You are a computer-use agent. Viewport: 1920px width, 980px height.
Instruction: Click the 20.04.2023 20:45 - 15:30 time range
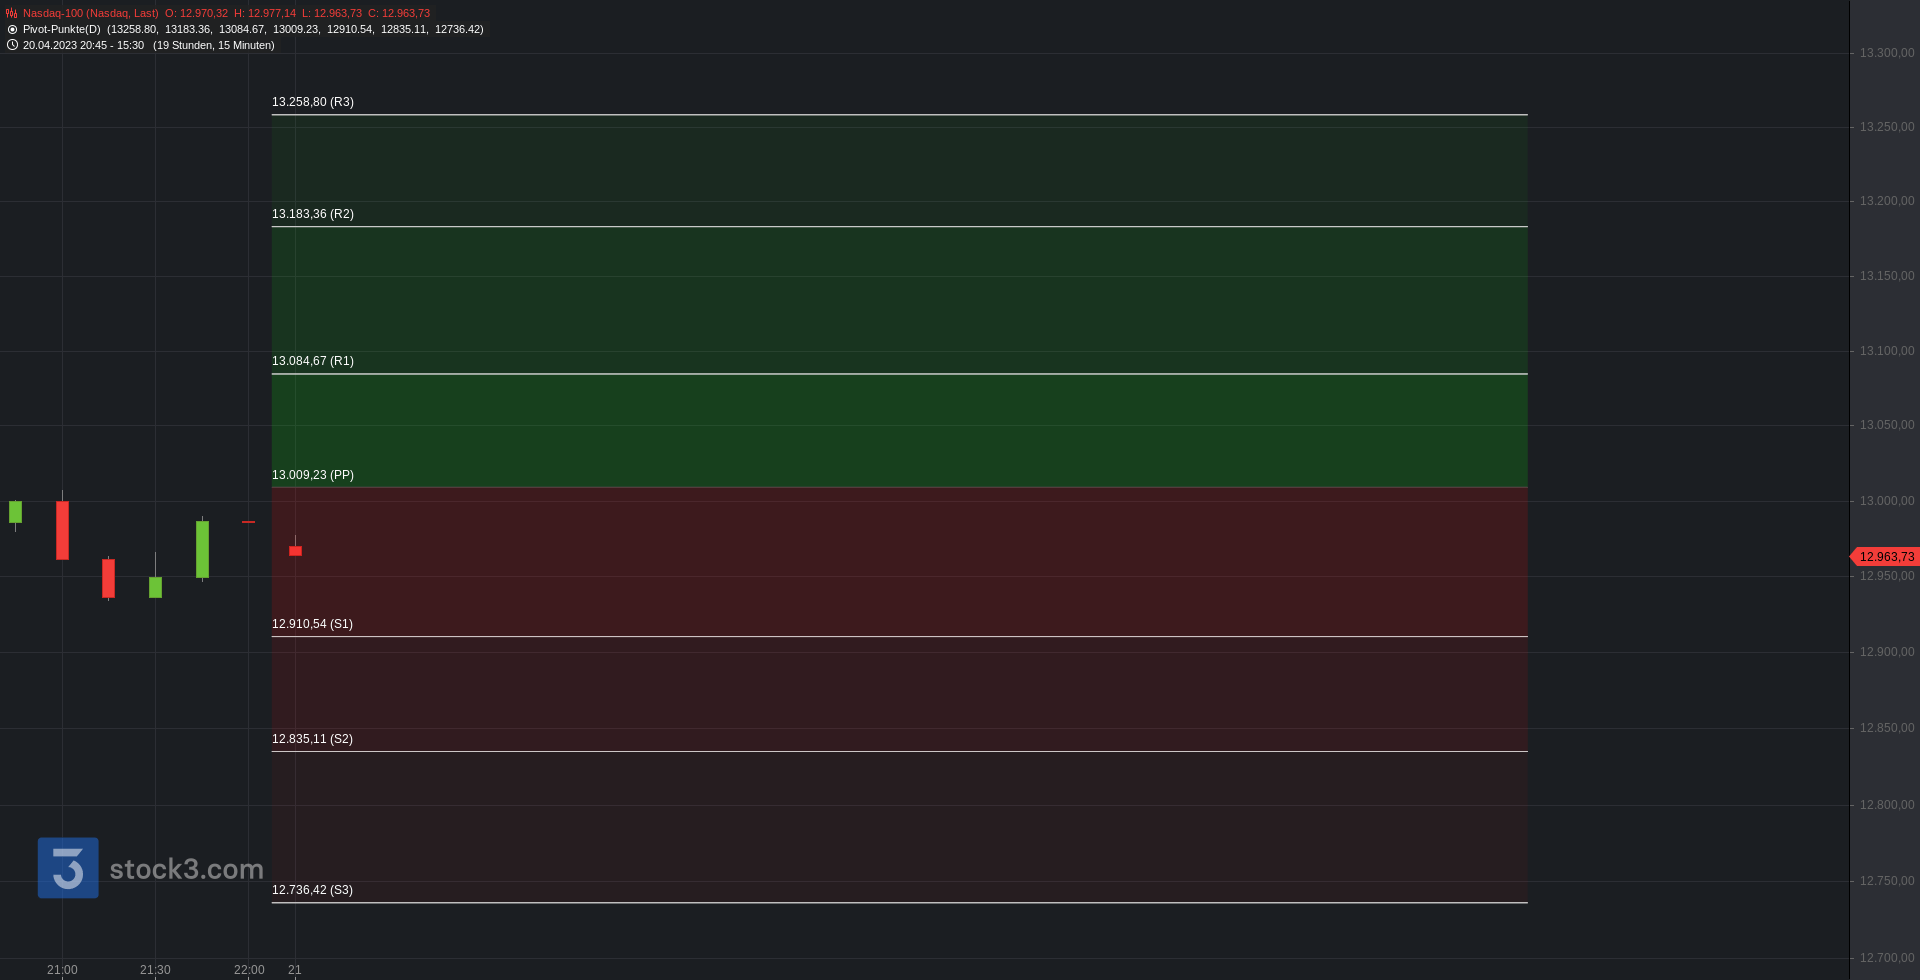[x=83, y=45]
